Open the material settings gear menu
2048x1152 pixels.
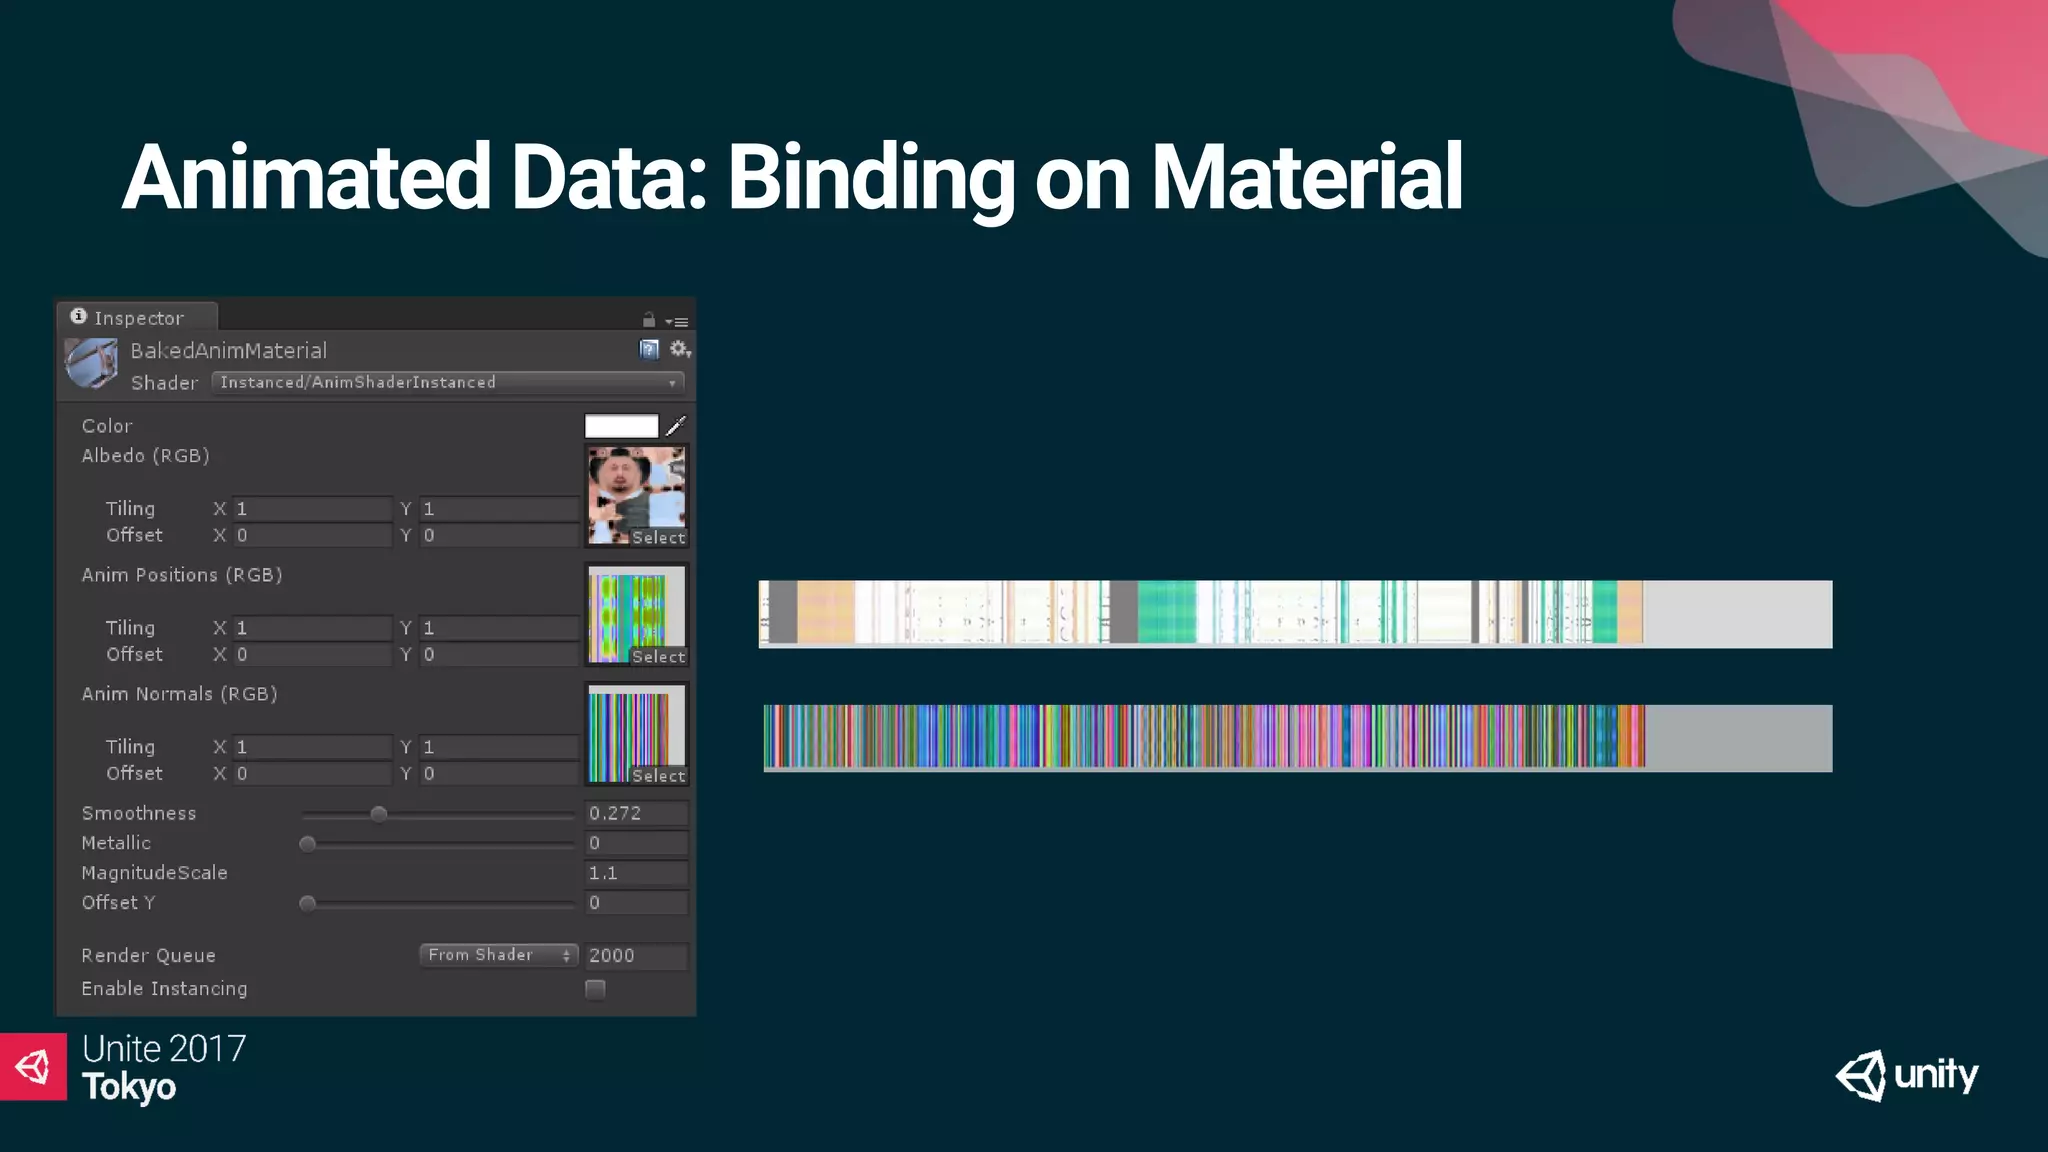pos(680,349)
